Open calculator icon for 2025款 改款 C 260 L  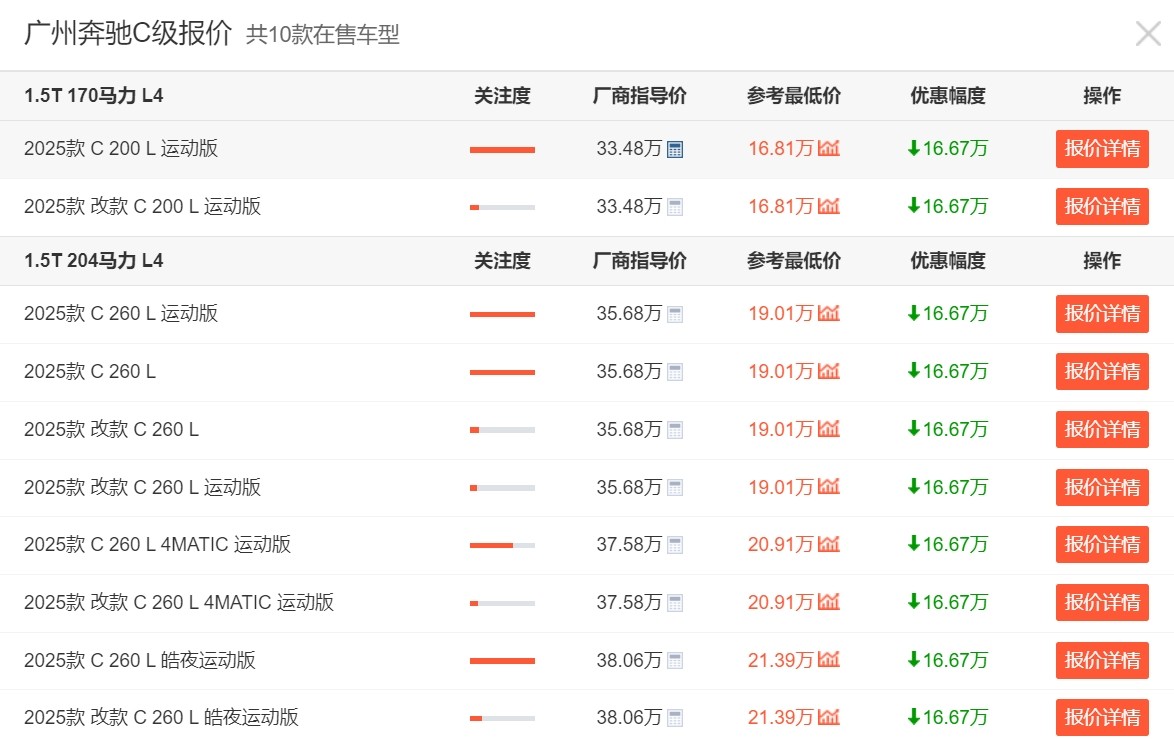coord(675,430)
